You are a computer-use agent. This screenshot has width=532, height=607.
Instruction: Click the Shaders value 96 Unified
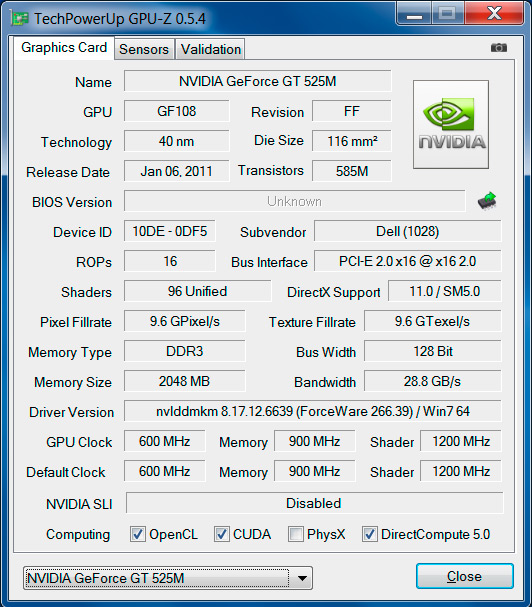[197, 291]
